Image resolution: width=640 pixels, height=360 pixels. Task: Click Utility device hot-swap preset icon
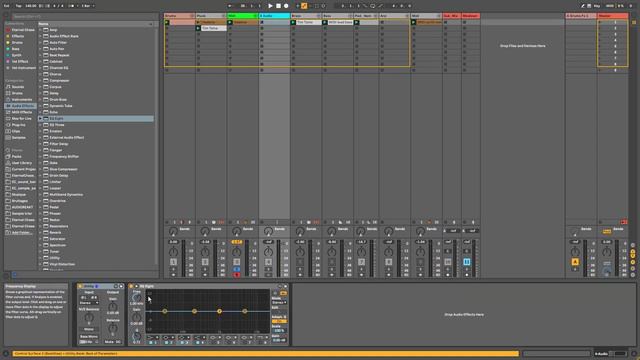coord(116,286)
